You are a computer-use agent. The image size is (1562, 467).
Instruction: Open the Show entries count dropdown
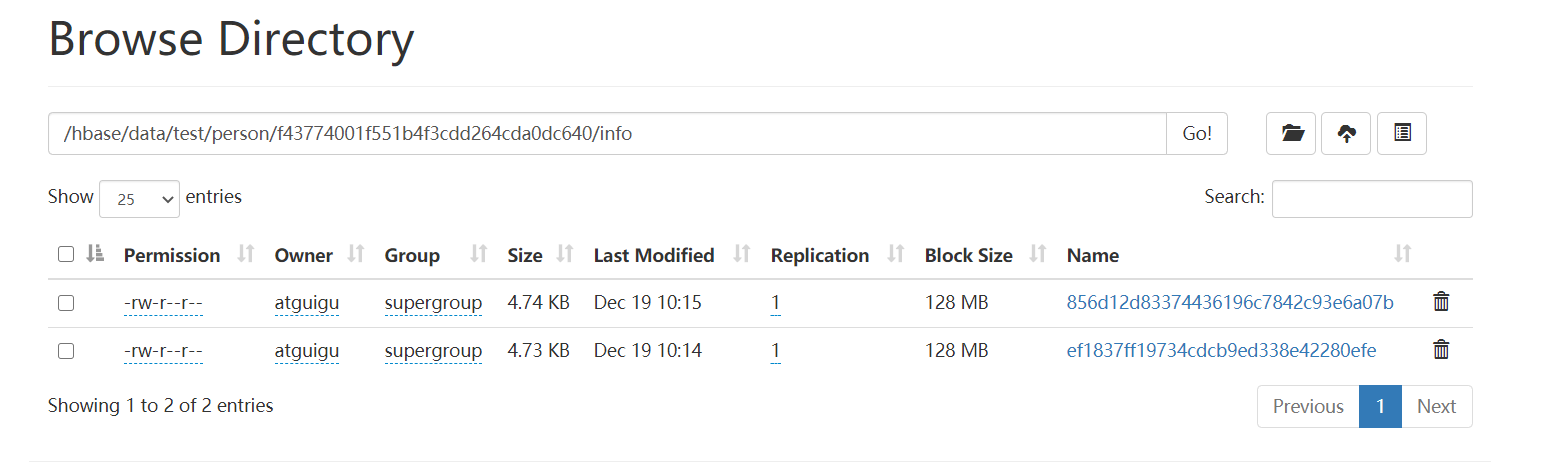click(139, 199)
